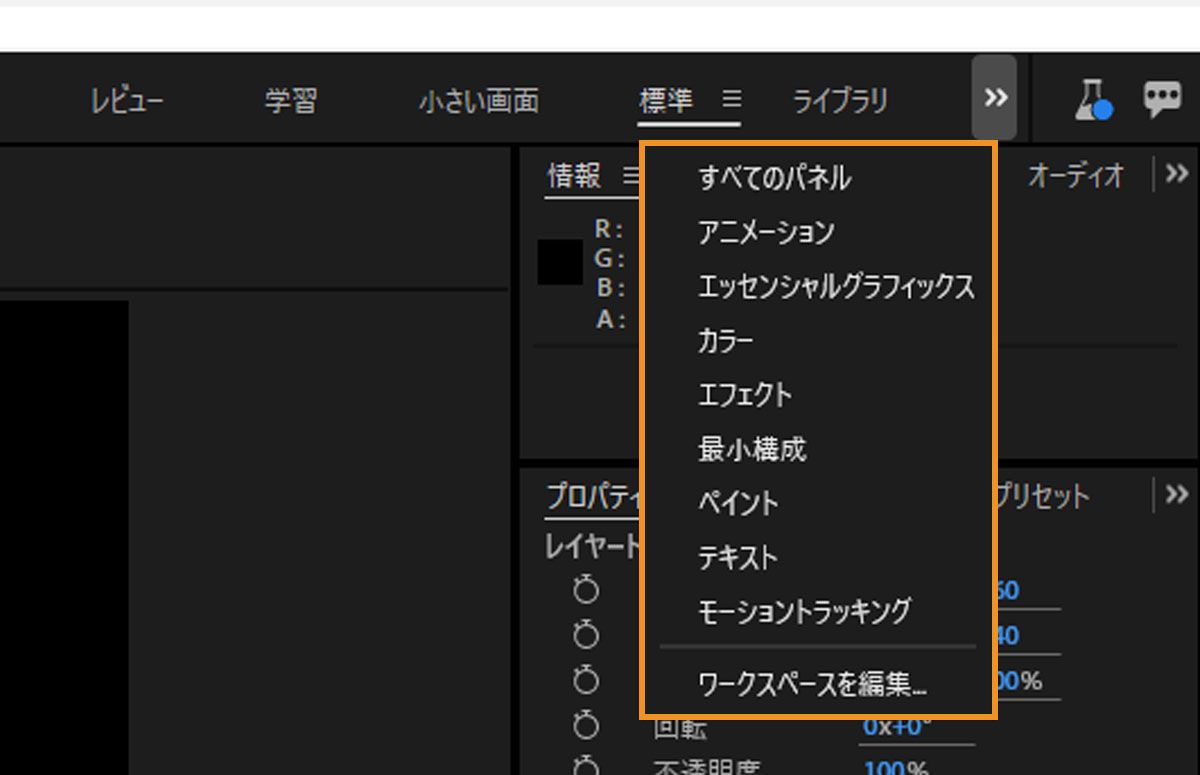The width and height of the screenshot is (1200, 775).
Task: Toggle the stopwatch beside 不透明度
Action: (586, 768)
